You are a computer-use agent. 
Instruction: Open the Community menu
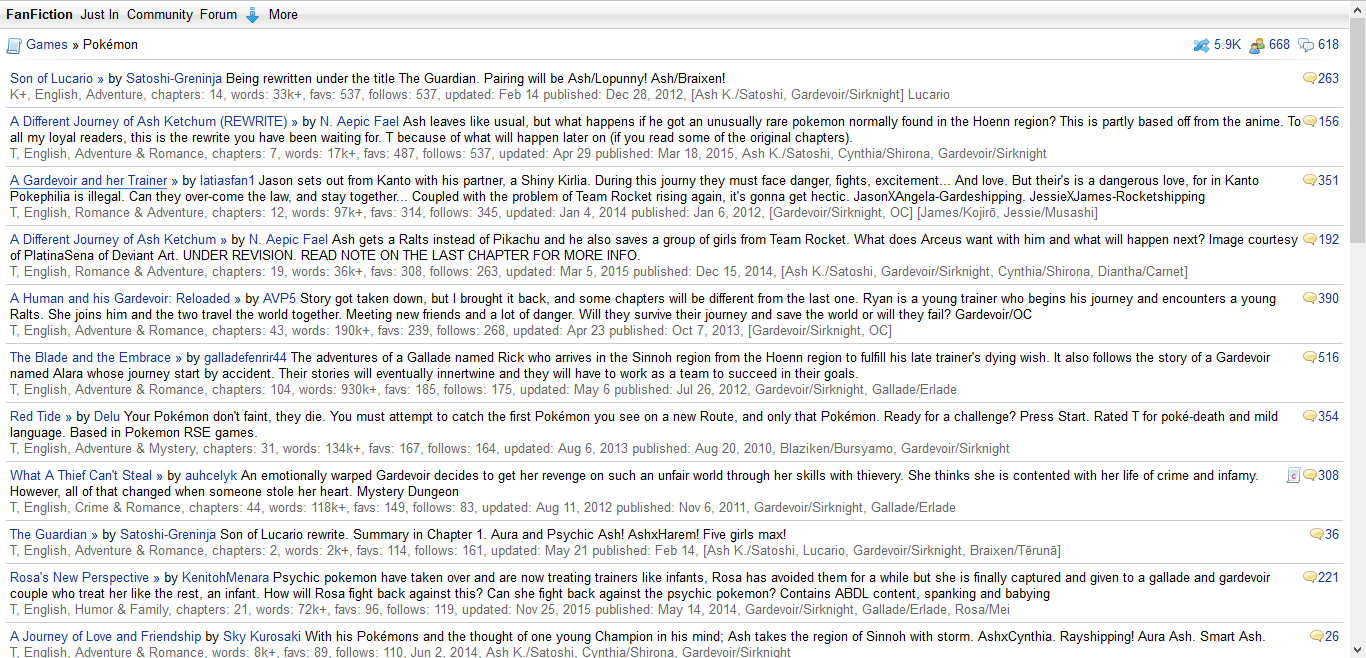coord(160,14)
